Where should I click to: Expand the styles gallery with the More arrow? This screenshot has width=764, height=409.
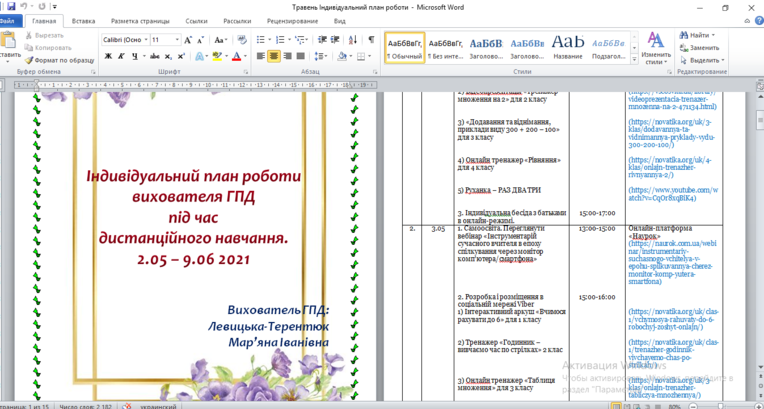tap(634, 59)
